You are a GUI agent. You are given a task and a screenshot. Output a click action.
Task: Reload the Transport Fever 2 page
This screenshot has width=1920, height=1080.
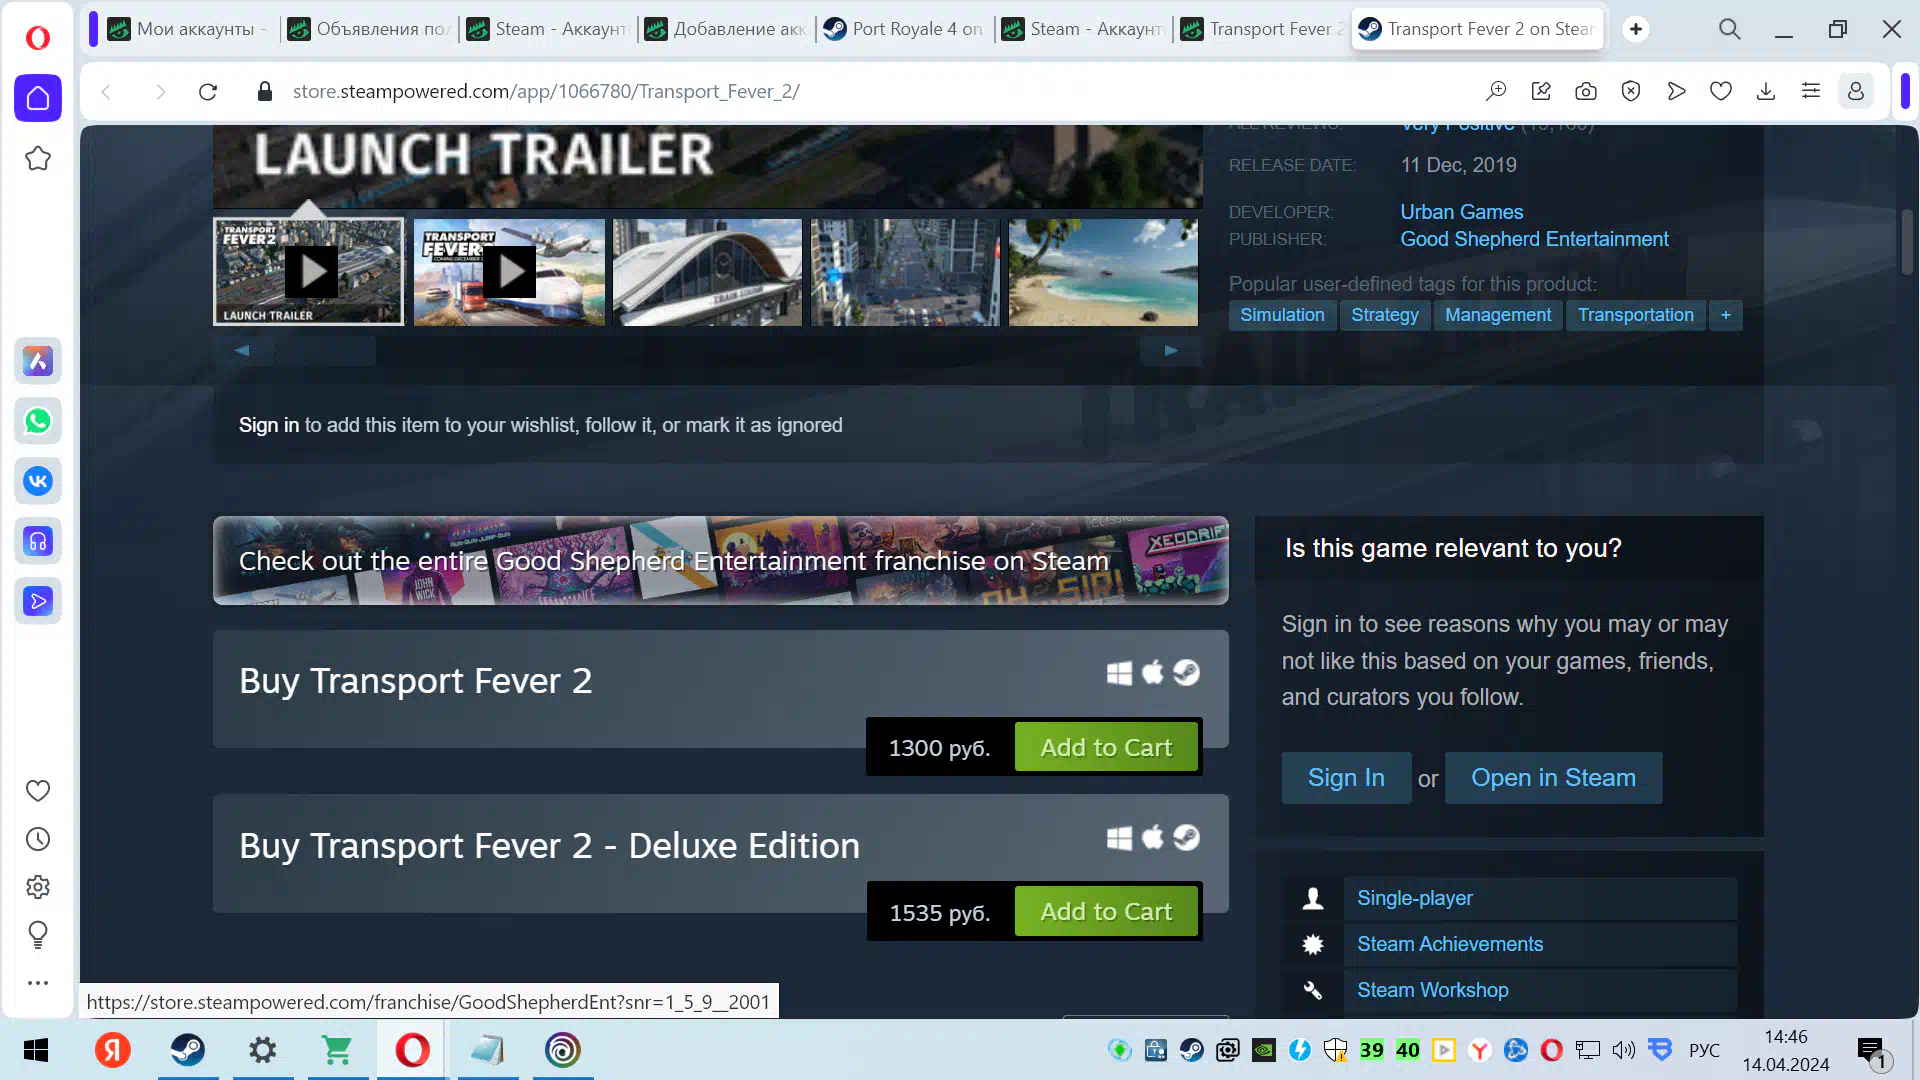[208, 92]
